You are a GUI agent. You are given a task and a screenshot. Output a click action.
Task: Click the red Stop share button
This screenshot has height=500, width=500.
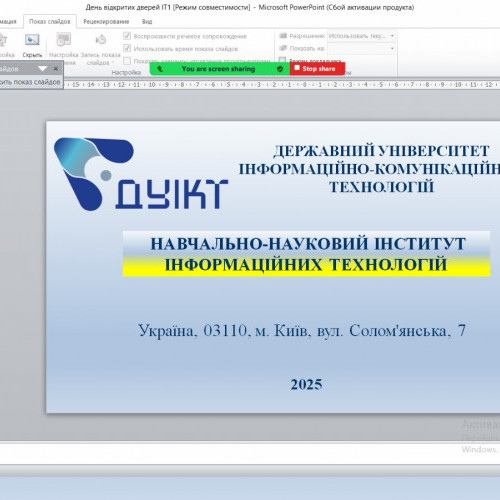317,69
